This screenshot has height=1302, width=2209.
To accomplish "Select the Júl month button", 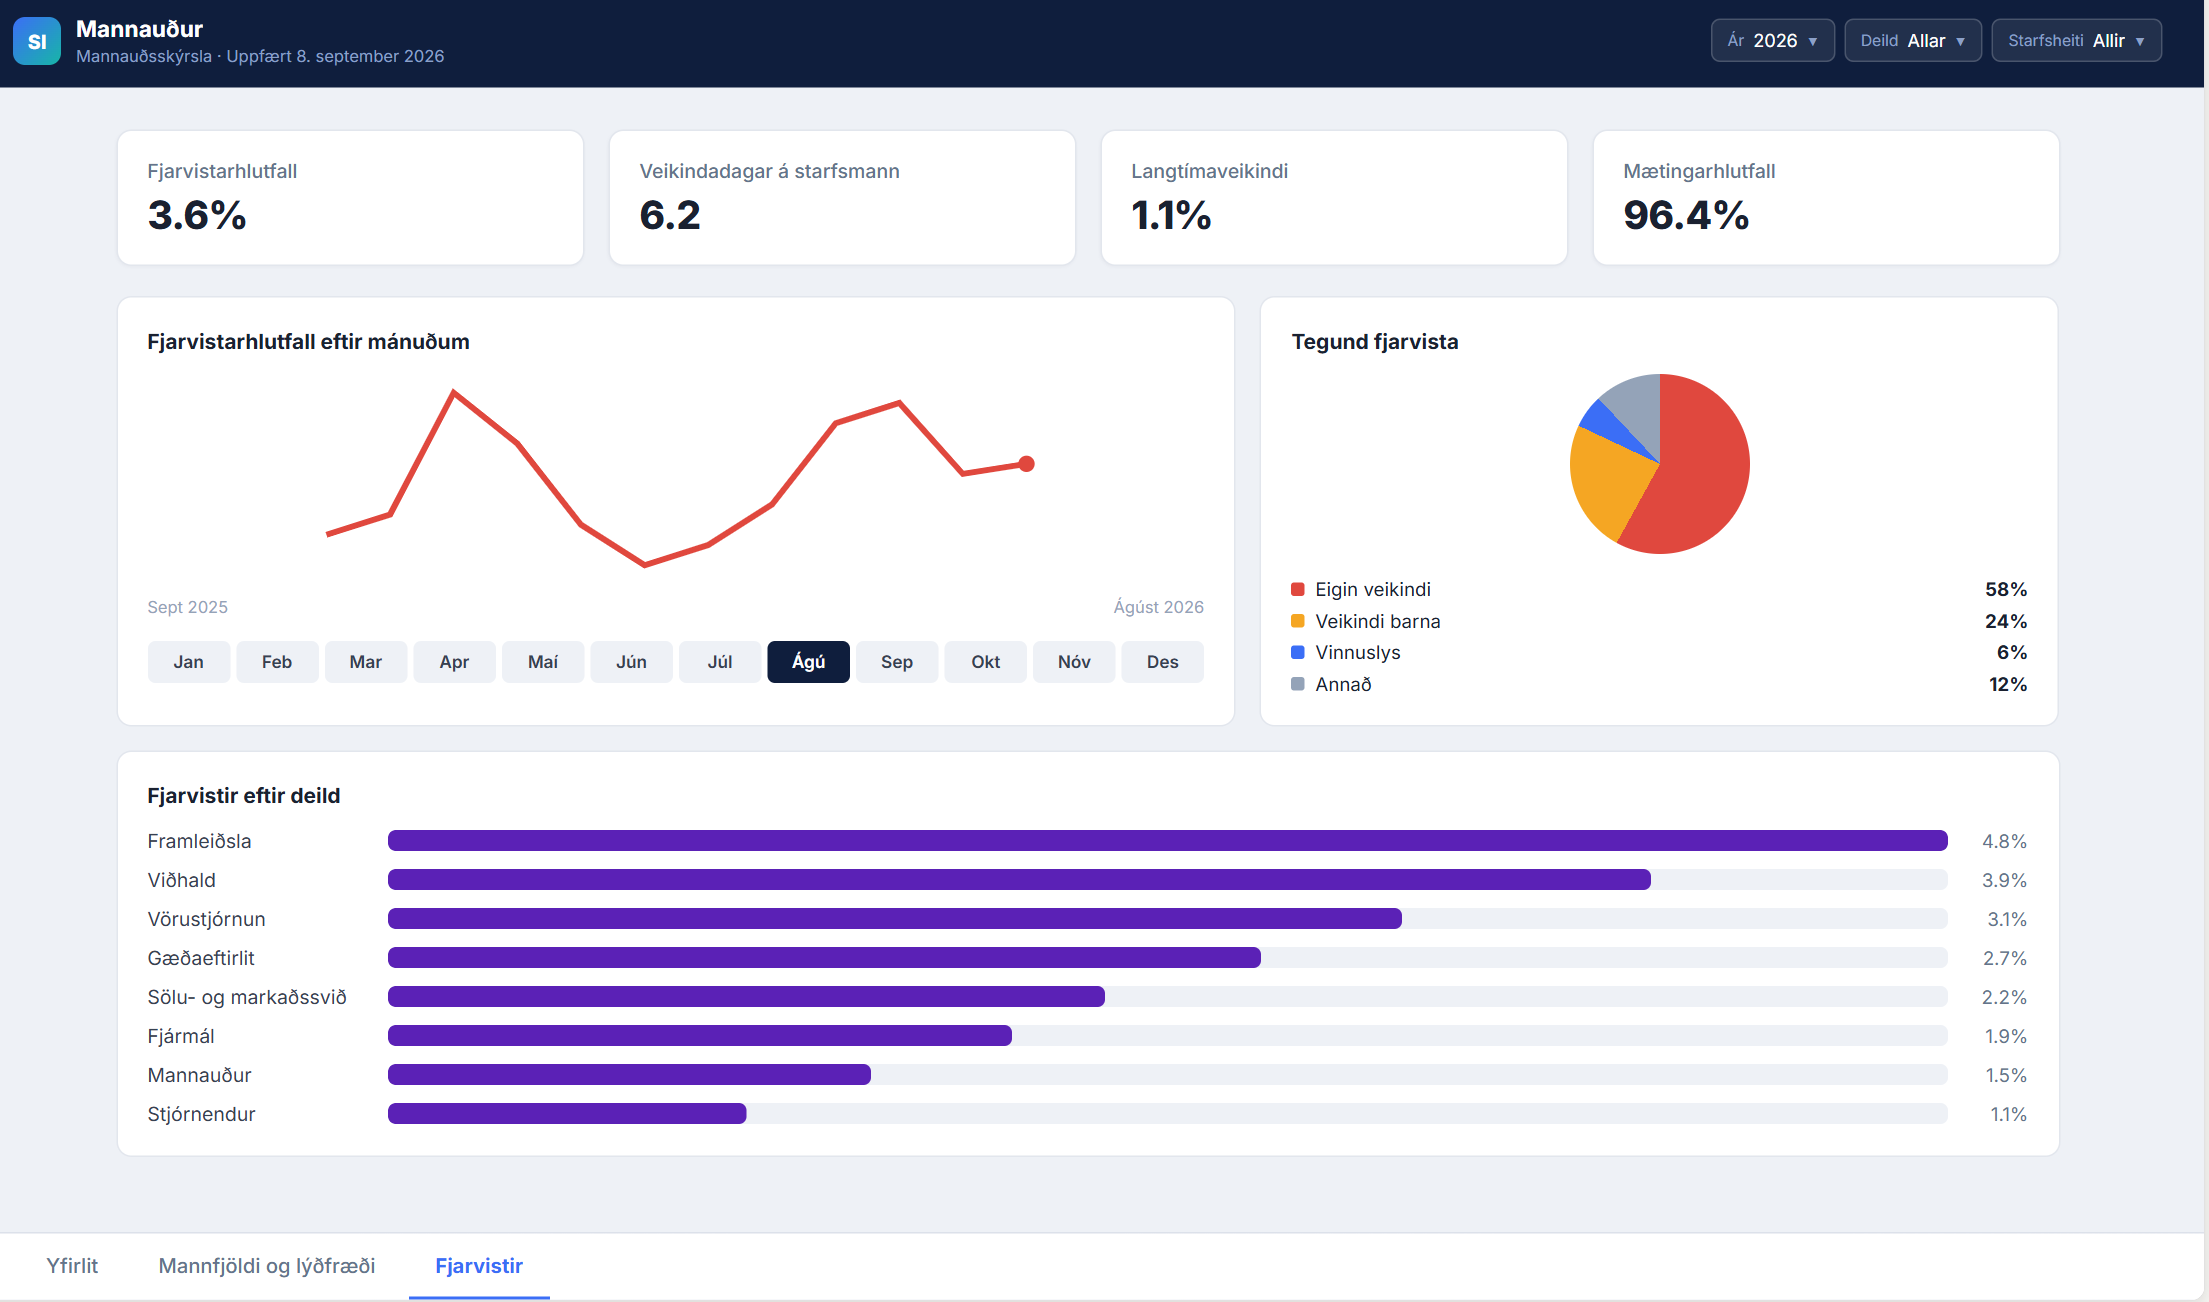I will pos(720,662).
